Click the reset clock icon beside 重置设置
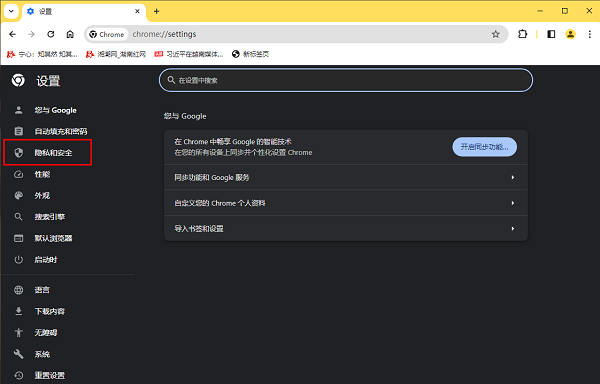This screenshot has height=384, width=600. [18, 375]
